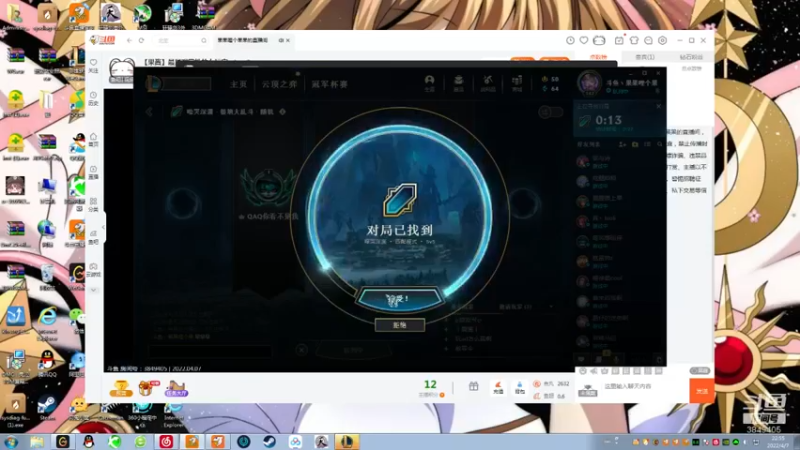
Task: Open the 背包 backpack button
Action: [519, 388]
